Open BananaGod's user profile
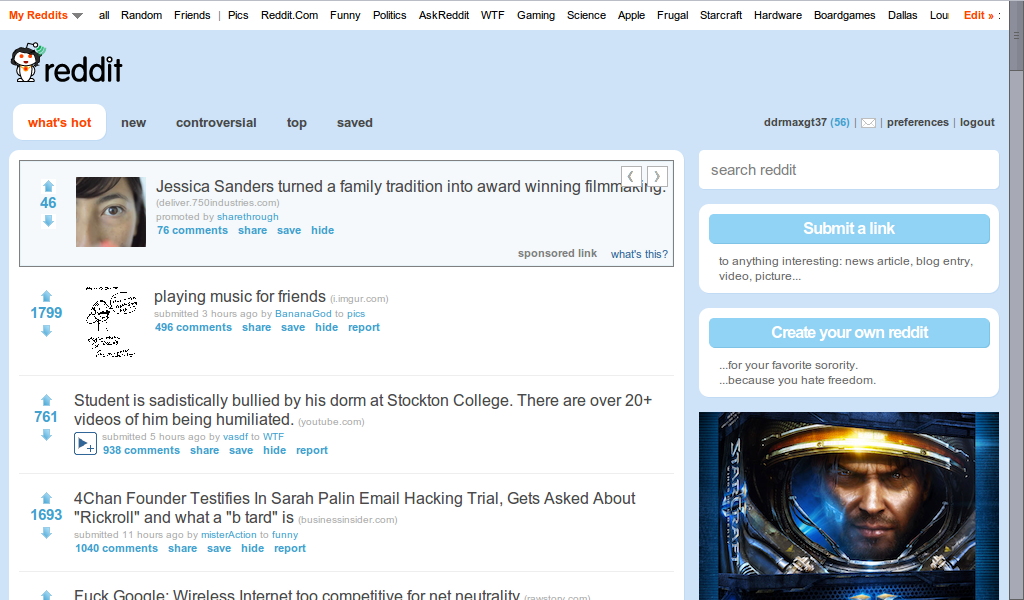Image resolution: width=1024 pixels, height=600 pixels. tap(303, 313)
